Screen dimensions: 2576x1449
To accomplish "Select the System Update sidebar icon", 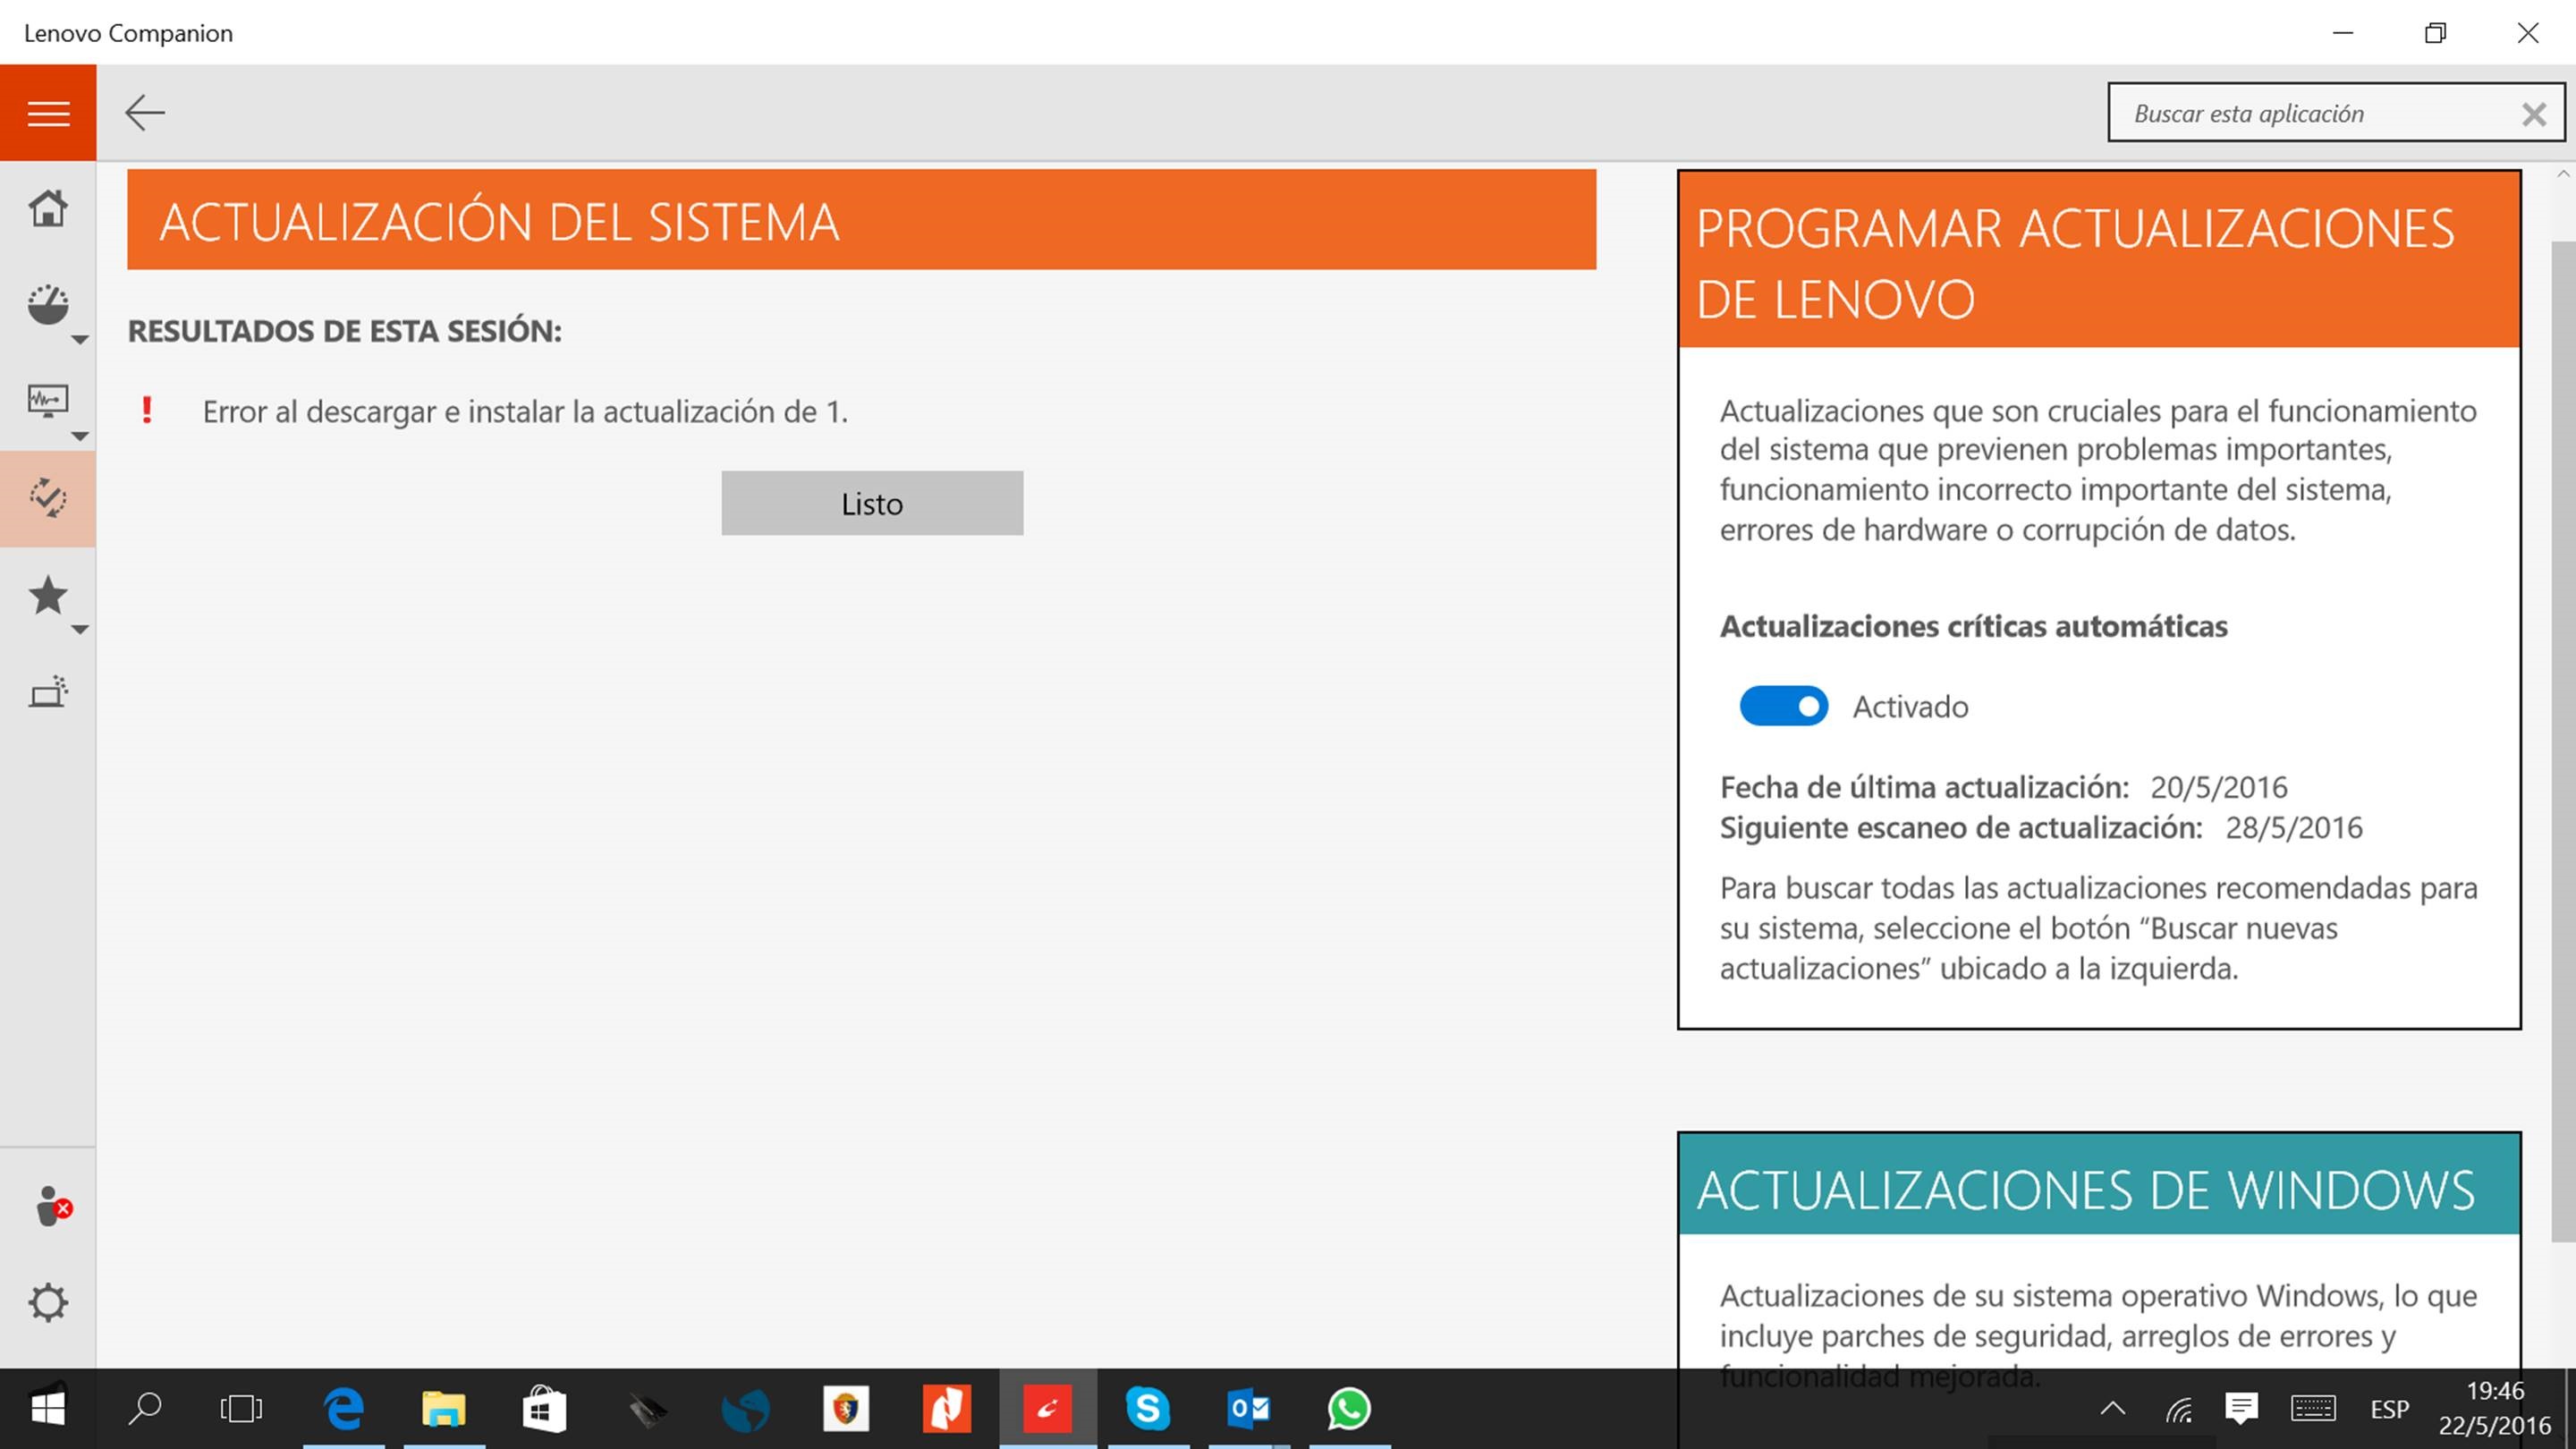I will (48, 498).
